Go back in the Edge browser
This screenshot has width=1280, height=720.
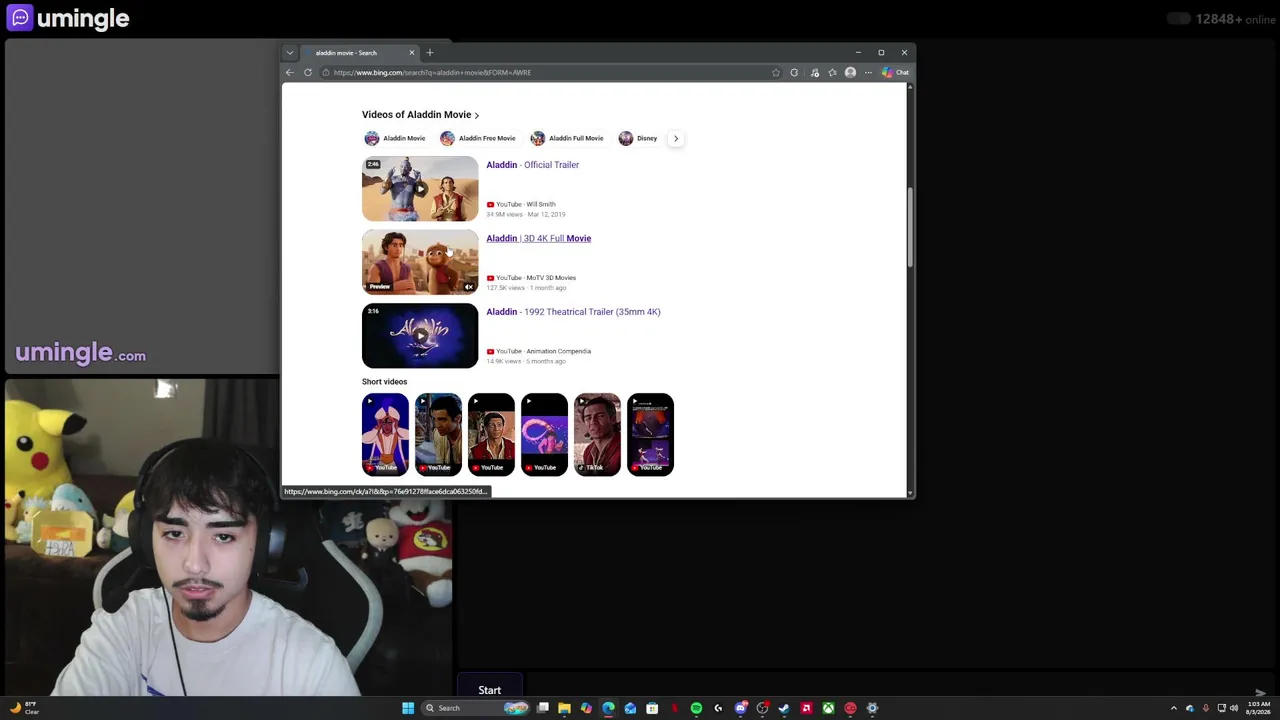click(290, 72)
